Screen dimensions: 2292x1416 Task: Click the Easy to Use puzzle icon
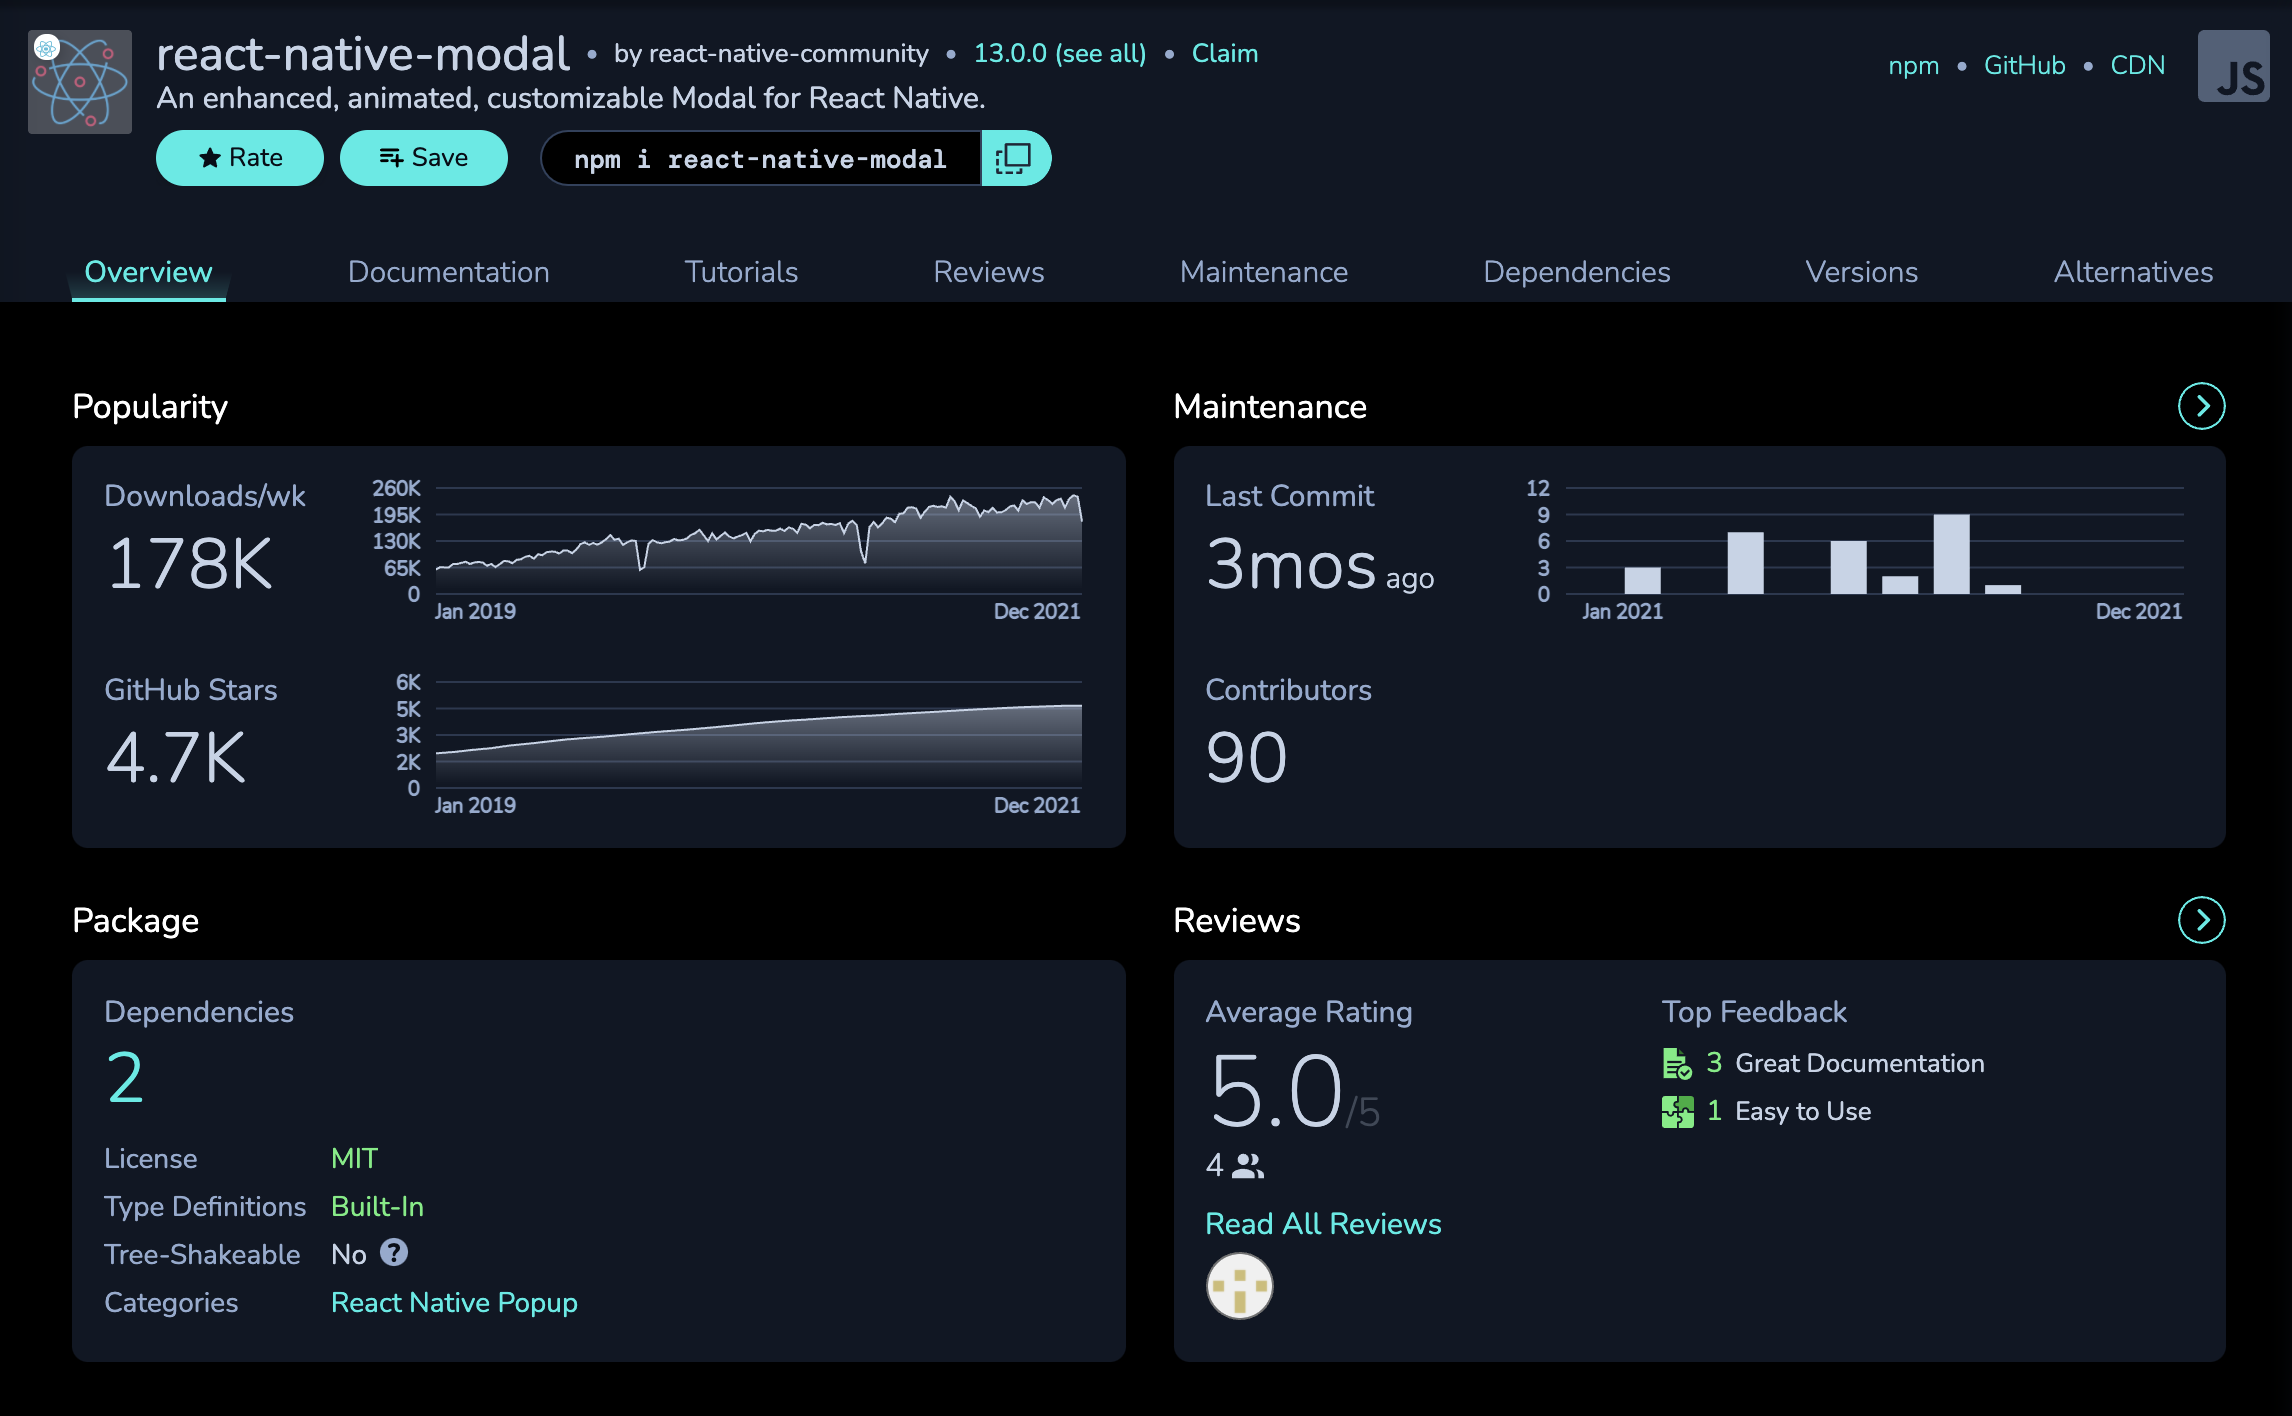(1677, 1111)
